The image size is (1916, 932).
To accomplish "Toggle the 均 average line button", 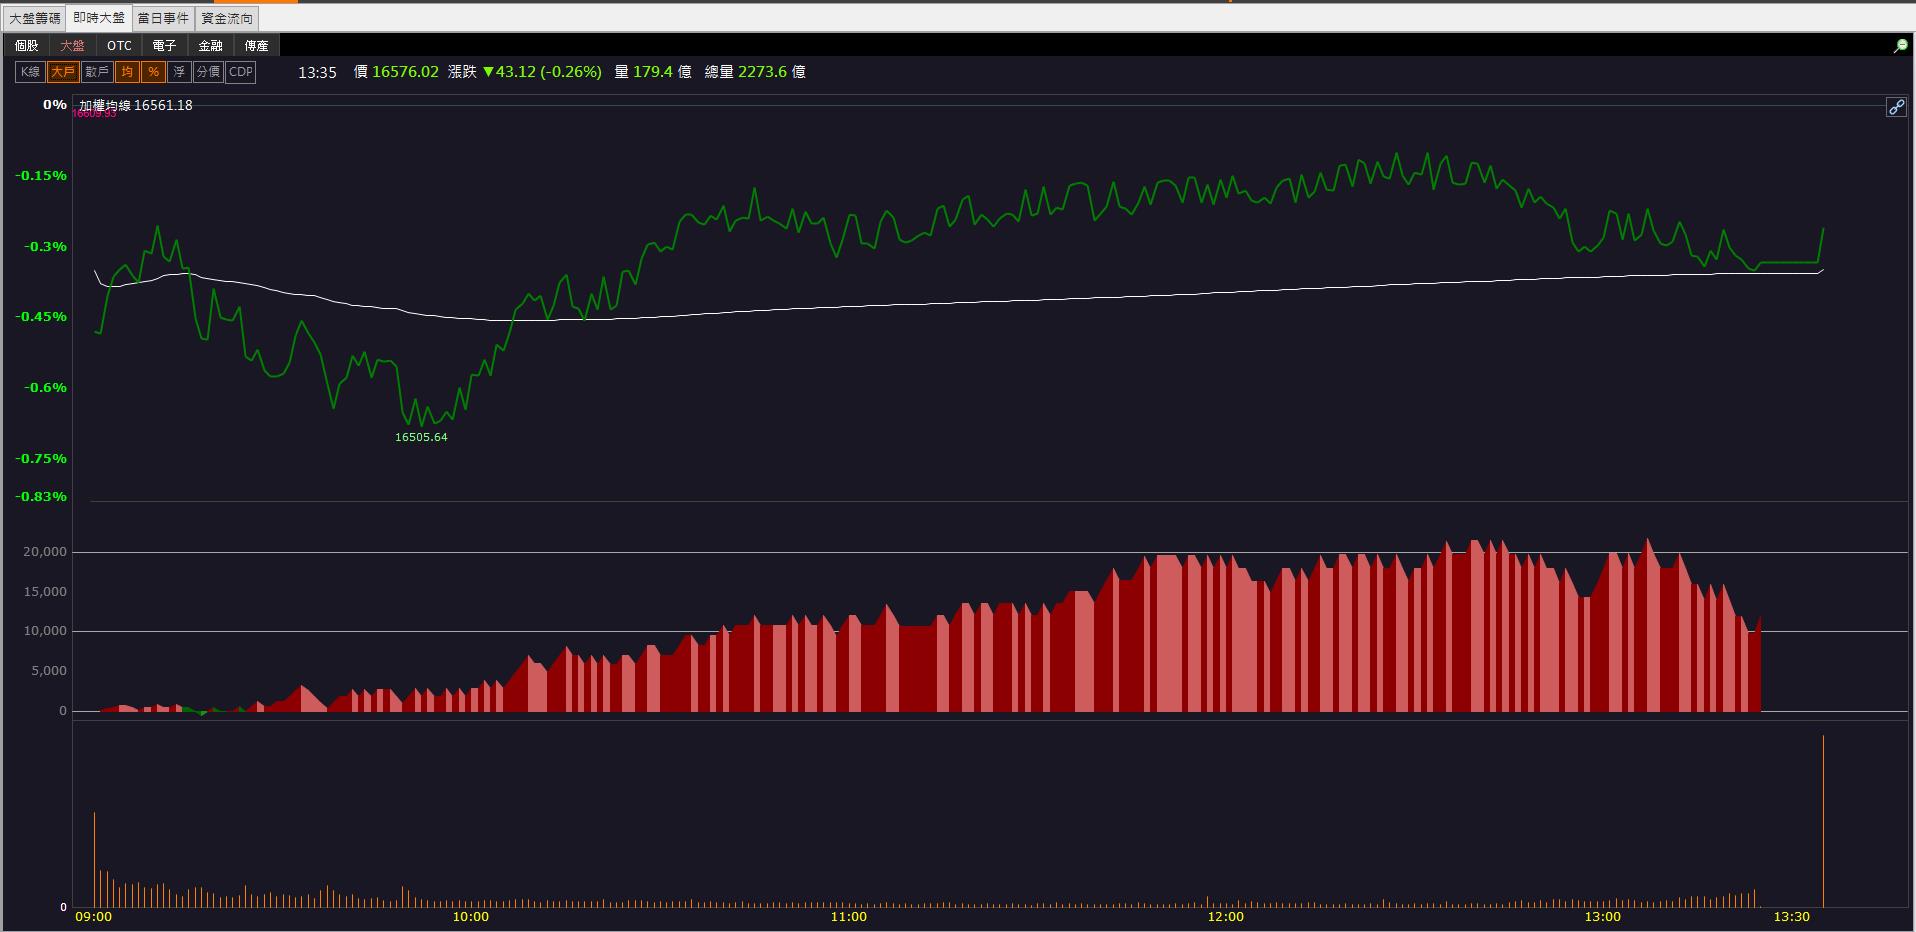I will (127, 72).
